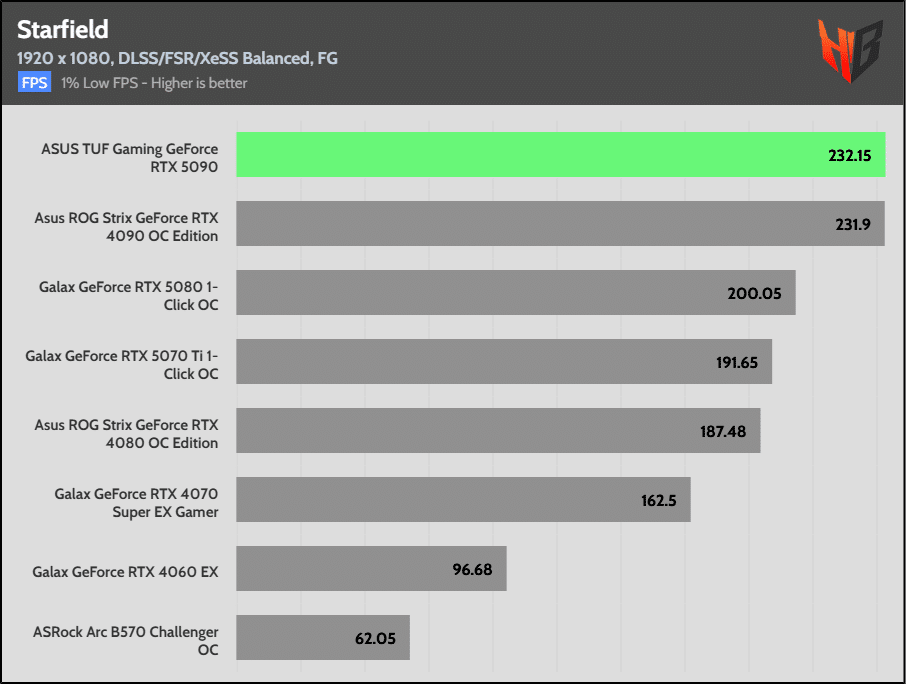The width and height of the screenshot is (906, 684).
Task: Click the 191.65 value
Action: click(737, 362)
